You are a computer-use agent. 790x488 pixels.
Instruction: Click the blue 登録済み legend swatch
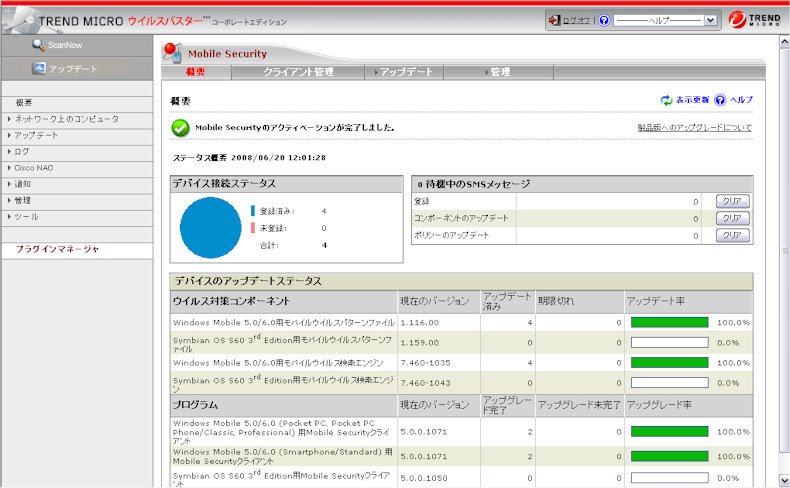pos(253,211)
